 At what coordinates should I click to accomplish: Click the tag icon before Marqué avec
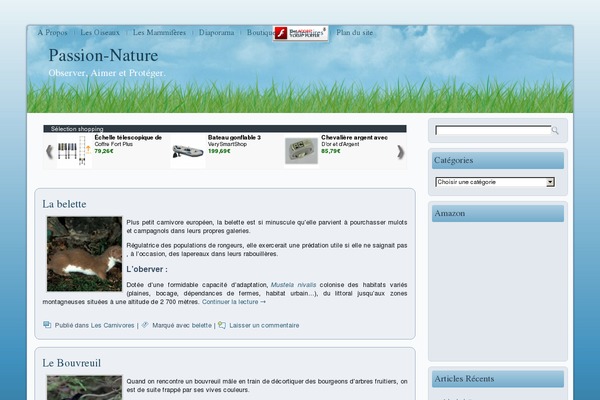145,325
